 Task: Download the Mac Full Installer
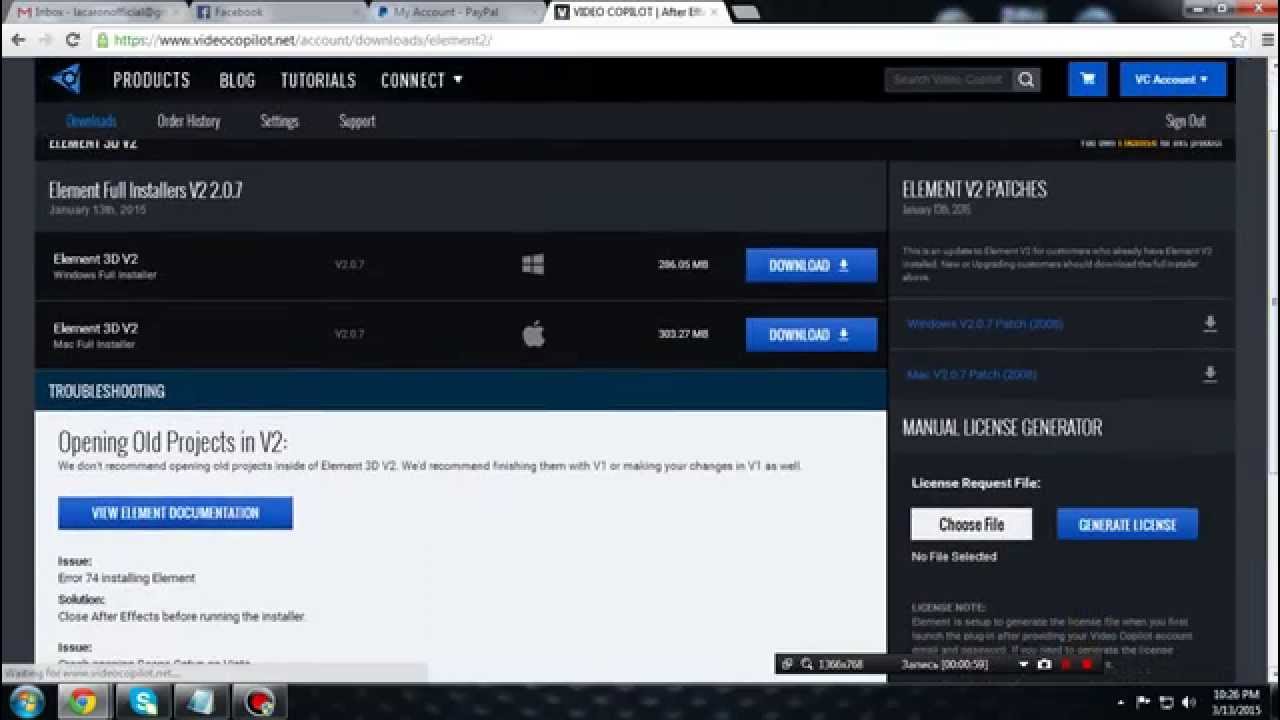pyautogui.click(x=811, y=335)
